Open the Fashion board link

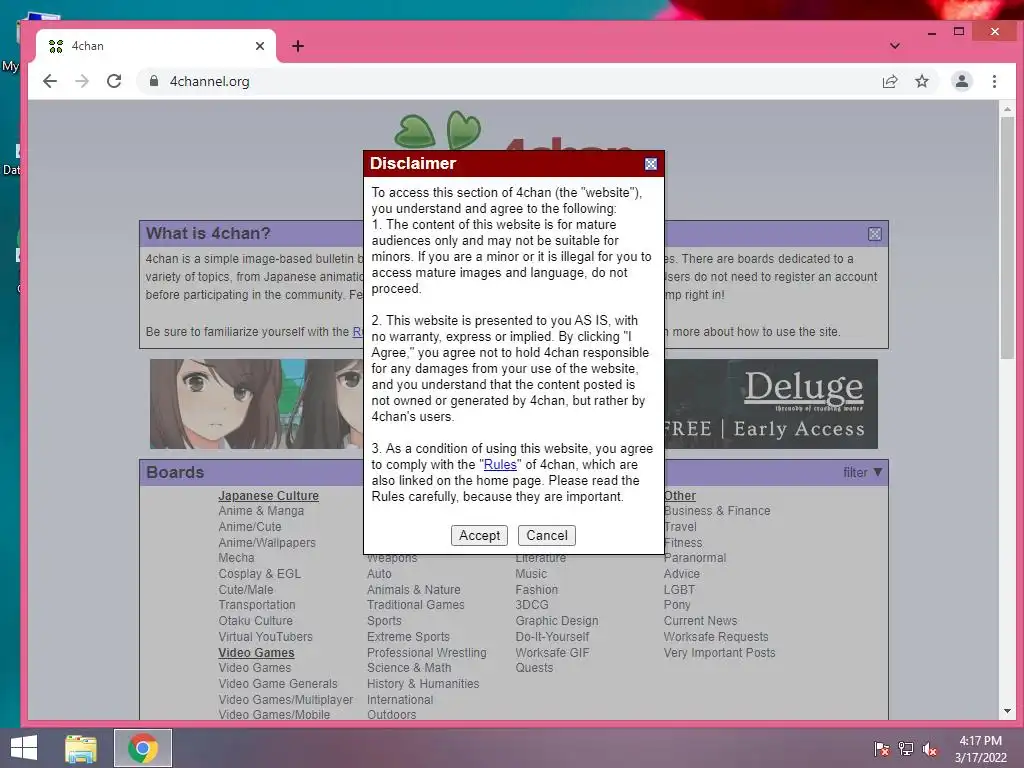537,590
